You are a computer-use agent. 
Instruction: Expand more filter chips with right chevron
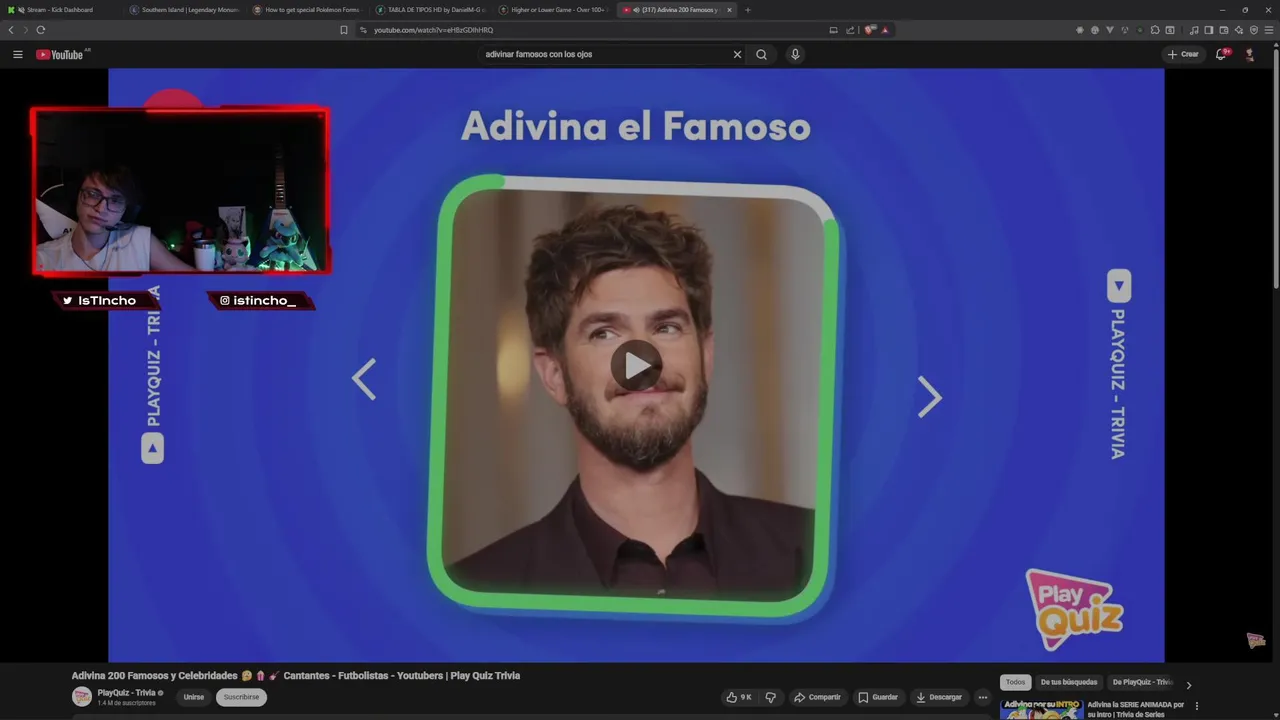click(1188, 685)
